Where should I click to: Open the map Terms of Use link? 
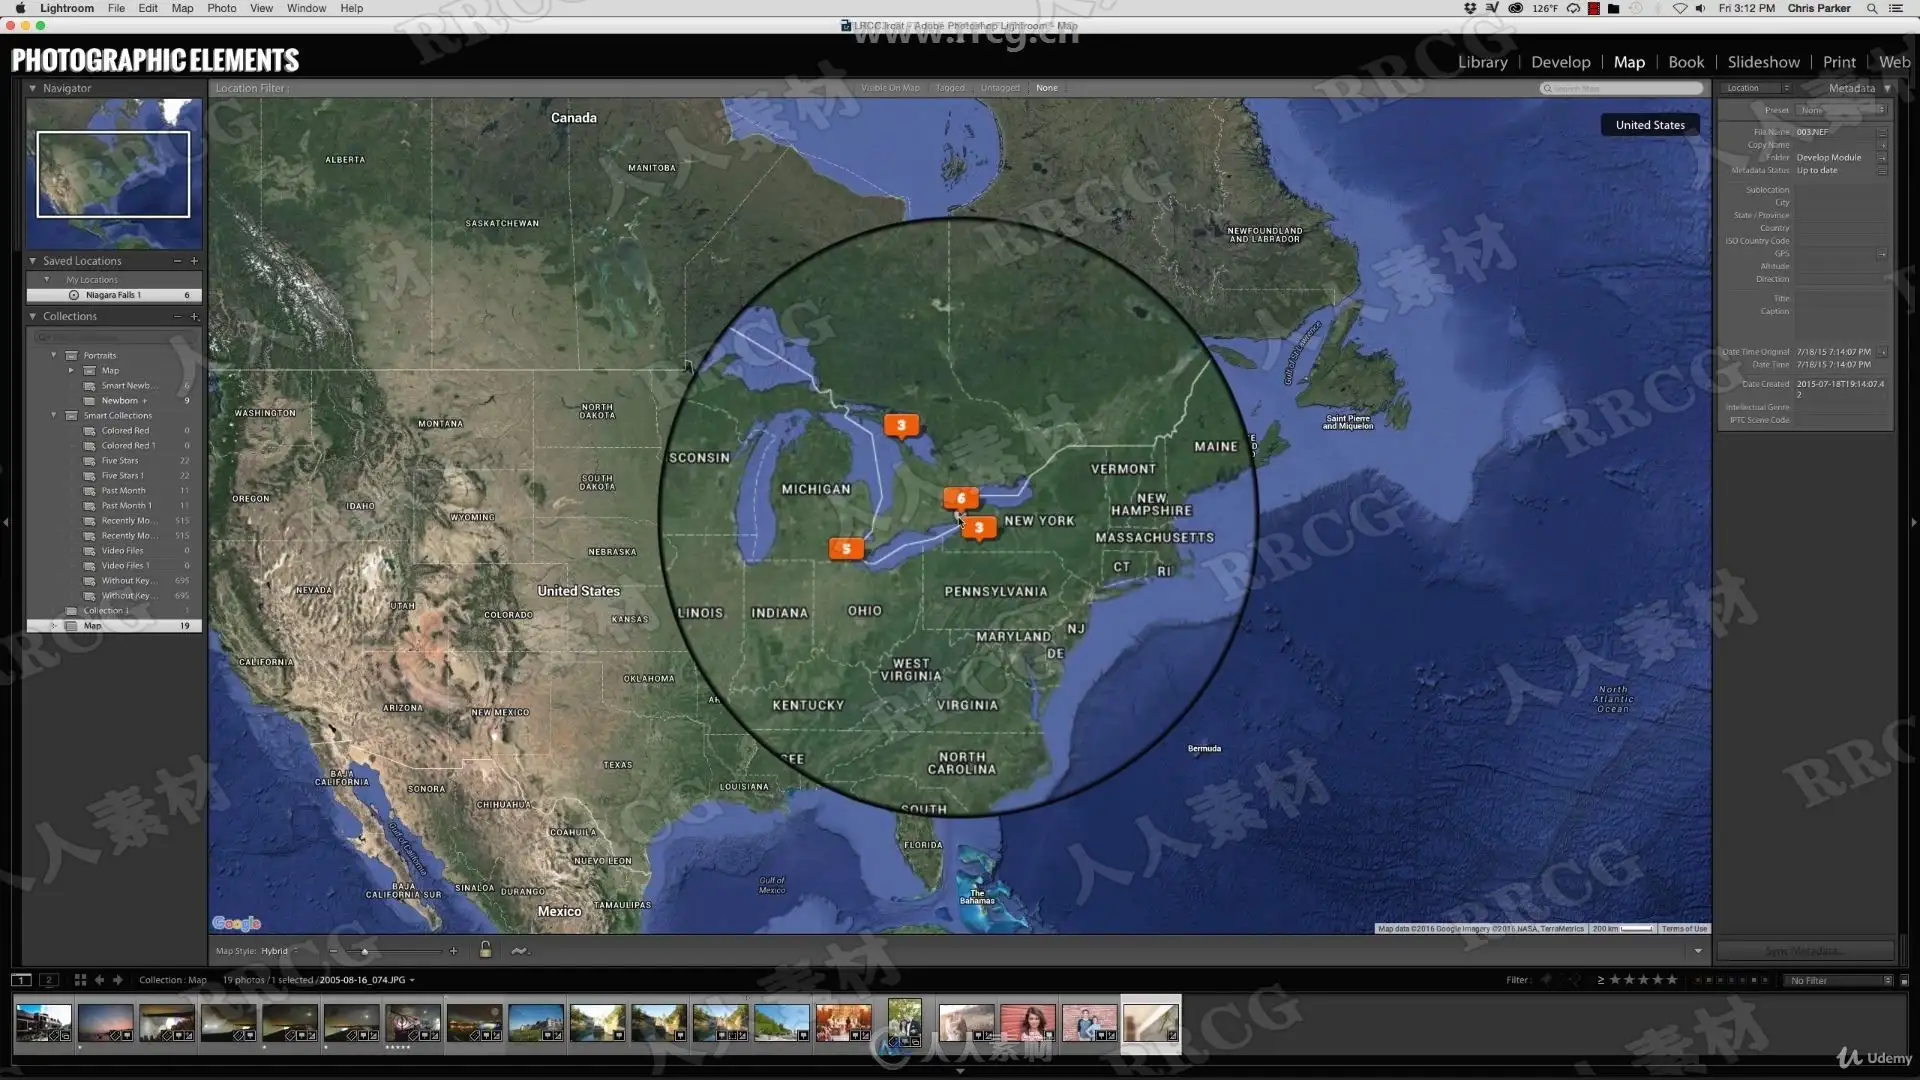click(x=1684, y=929)
